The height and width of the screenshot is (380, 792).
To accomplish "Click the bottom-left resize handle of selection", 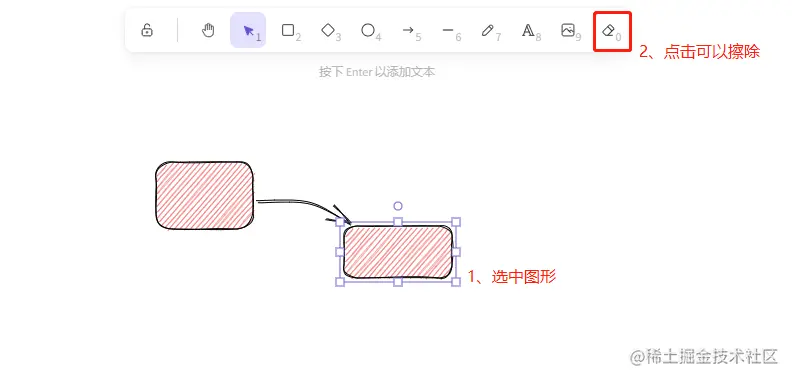I will (340, 282).
